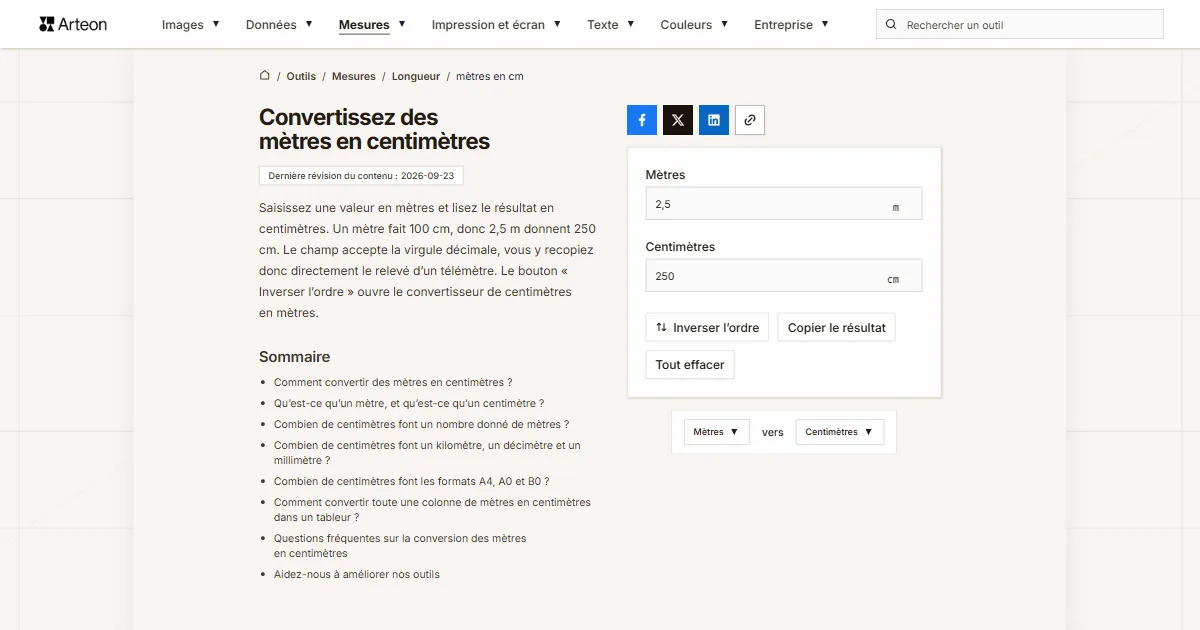Open the Texte menu
1200x630 pixels.
(611, 24)
